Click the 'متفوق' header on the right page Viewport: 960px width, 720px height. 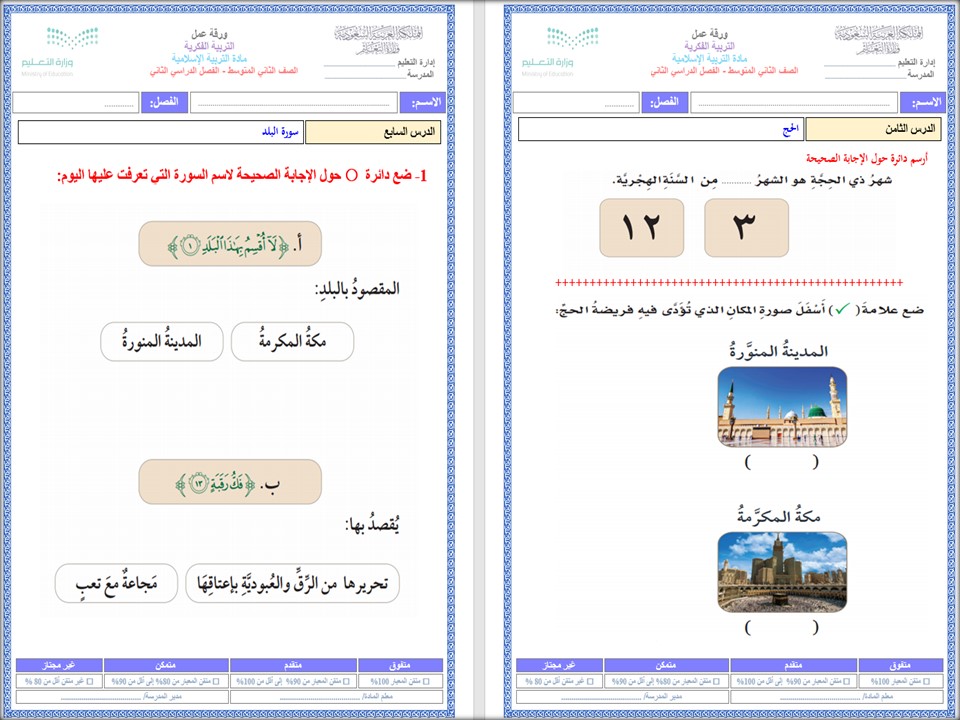tap(901, 666)
